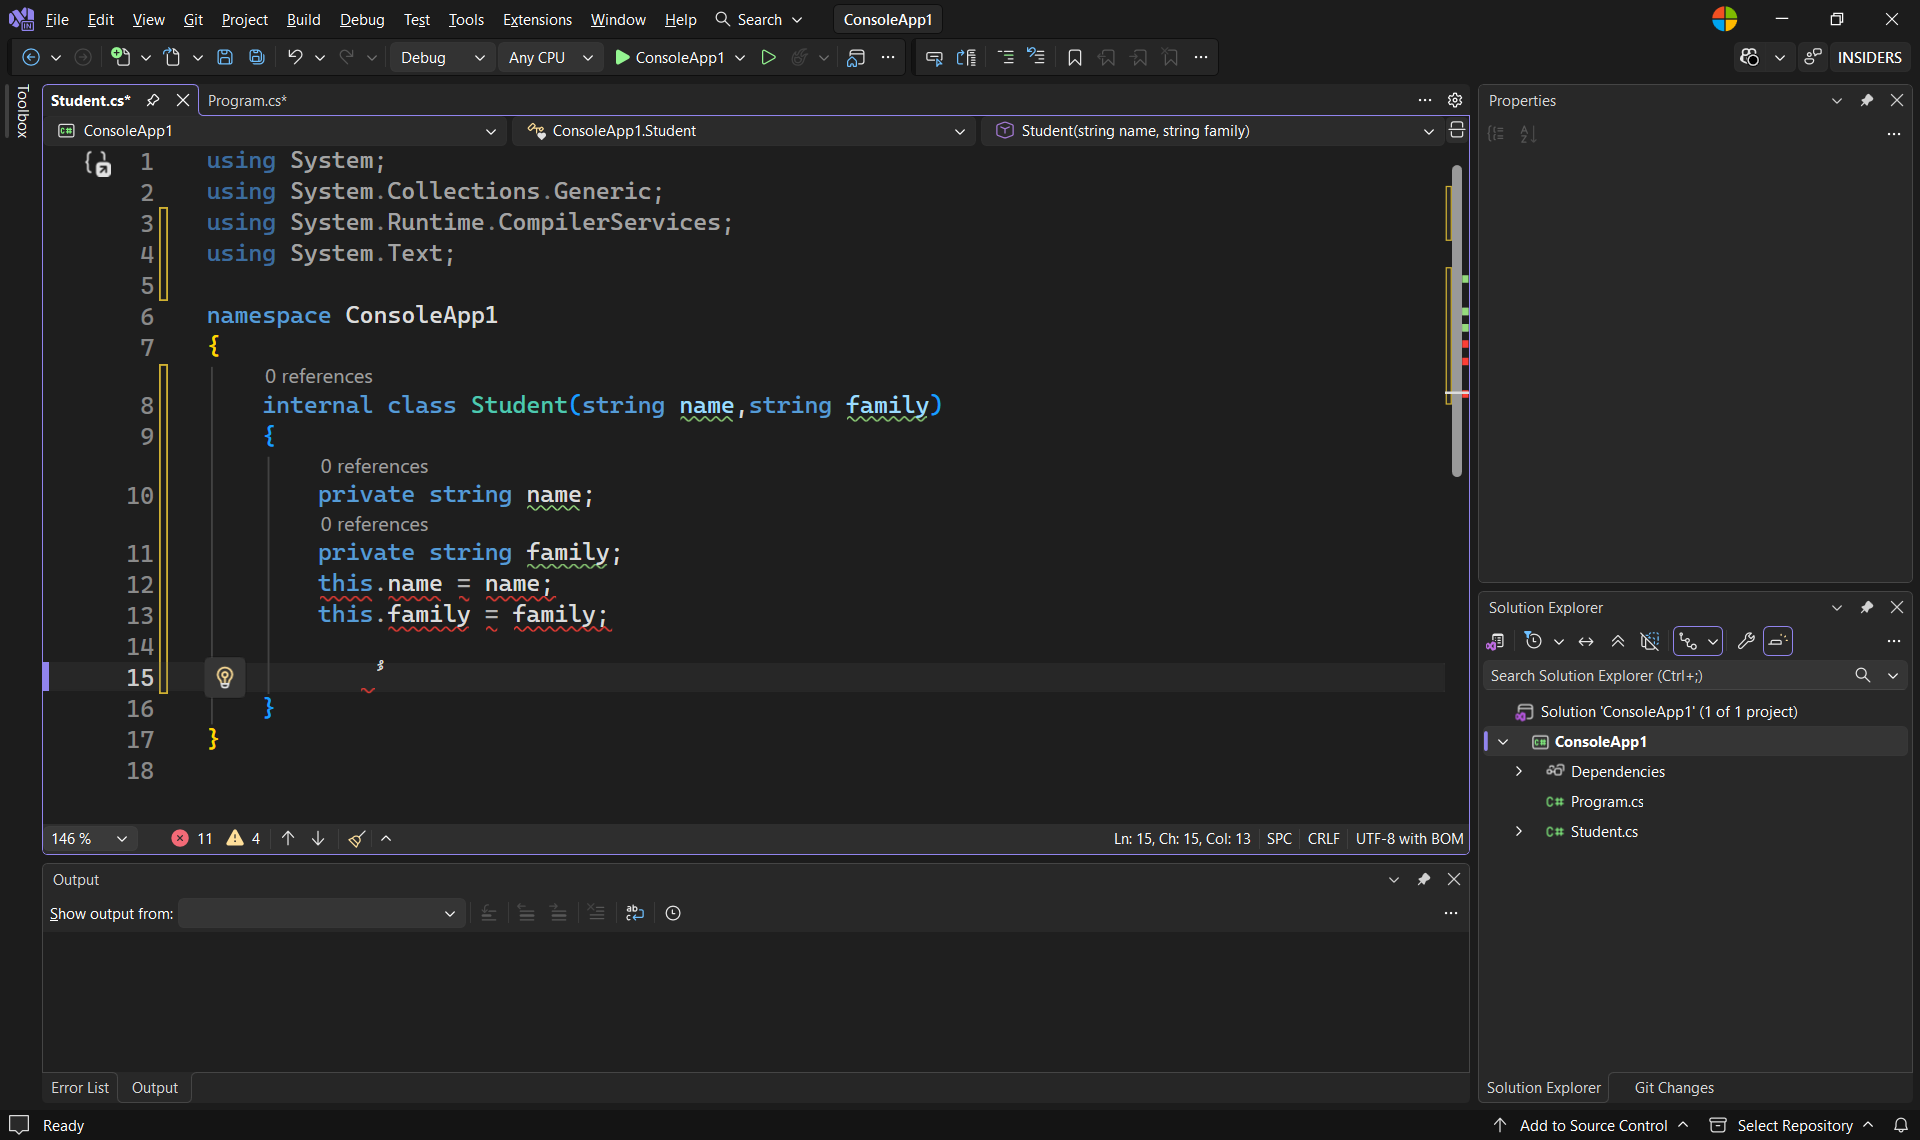Click the lightbulb quick actions icon
Viewport: 1920px width, 1140px height.
pos(225,678)
